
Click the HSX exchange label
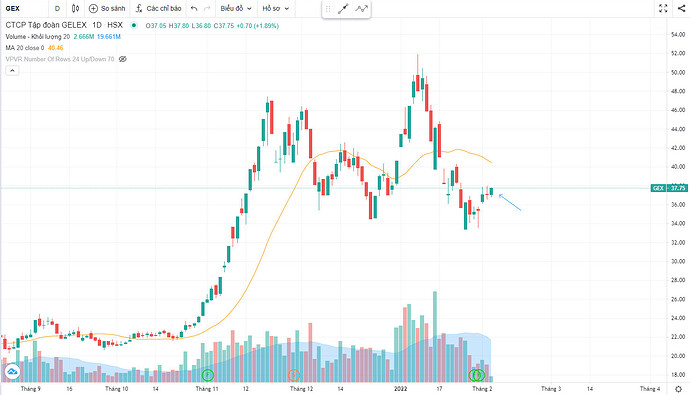point(115,25)
